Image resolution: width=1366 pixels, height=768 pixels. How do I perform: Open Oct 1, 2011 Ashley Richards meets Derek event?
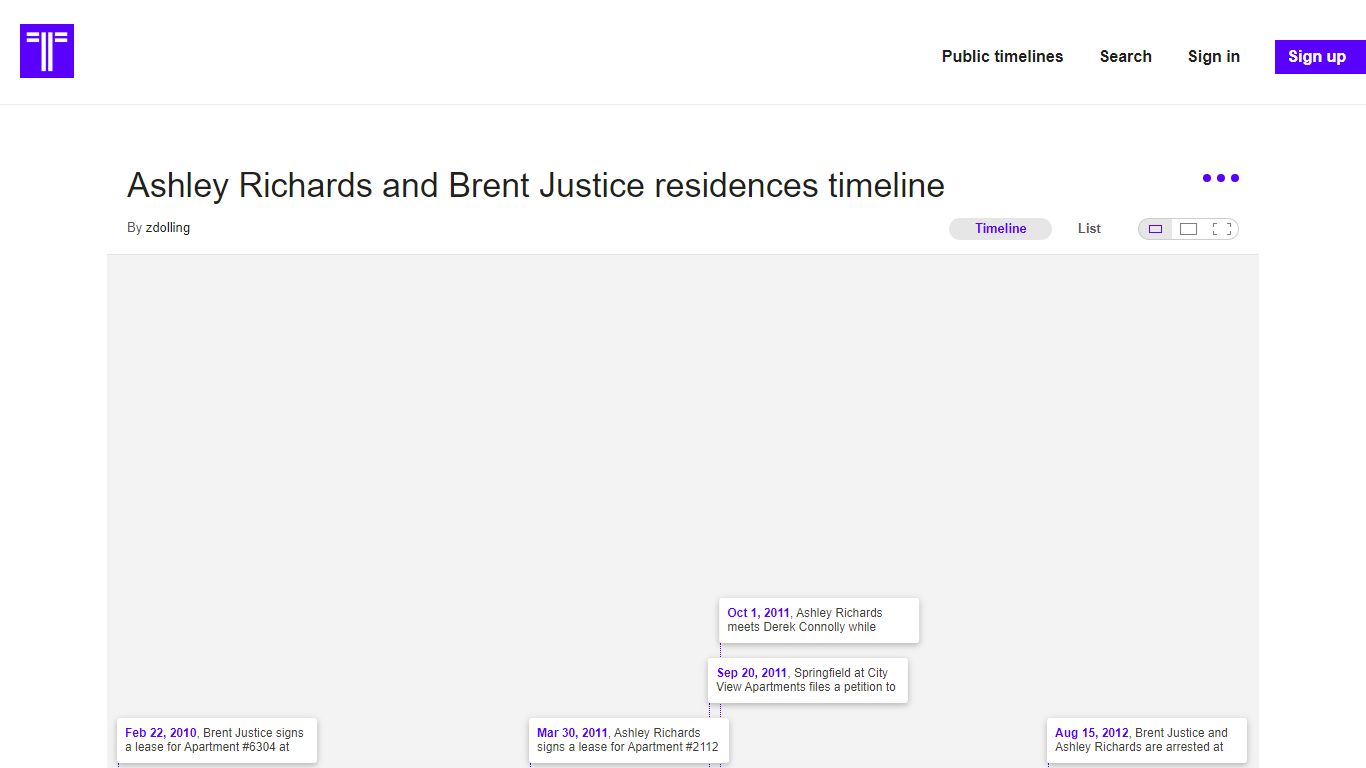(x=819, y=620)
